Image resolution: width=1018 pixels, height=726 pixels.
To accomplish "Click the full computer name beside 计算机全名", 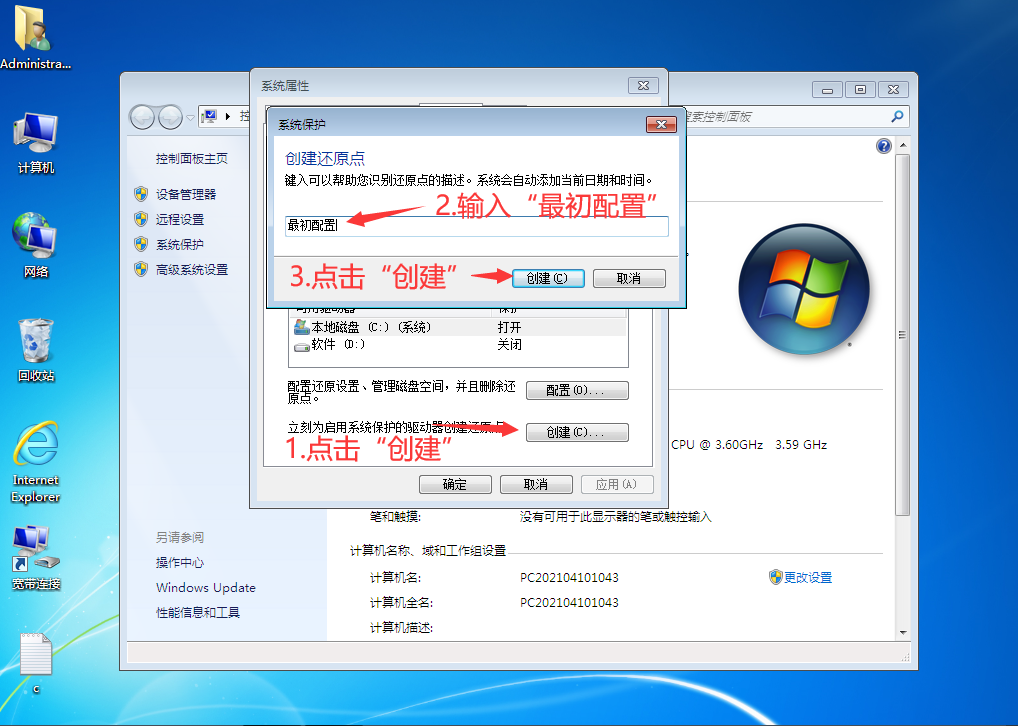I will (569, 603).
